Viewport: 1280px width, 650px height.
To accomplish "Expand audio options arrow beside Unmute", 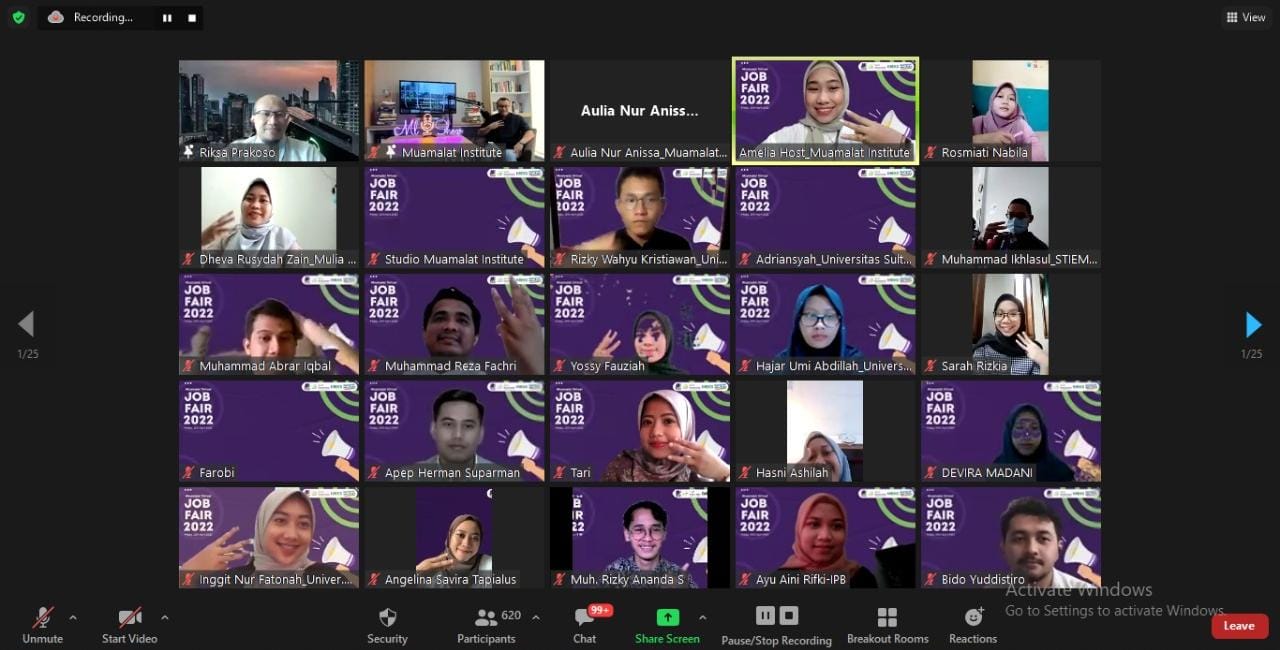I will coord(73,617).
